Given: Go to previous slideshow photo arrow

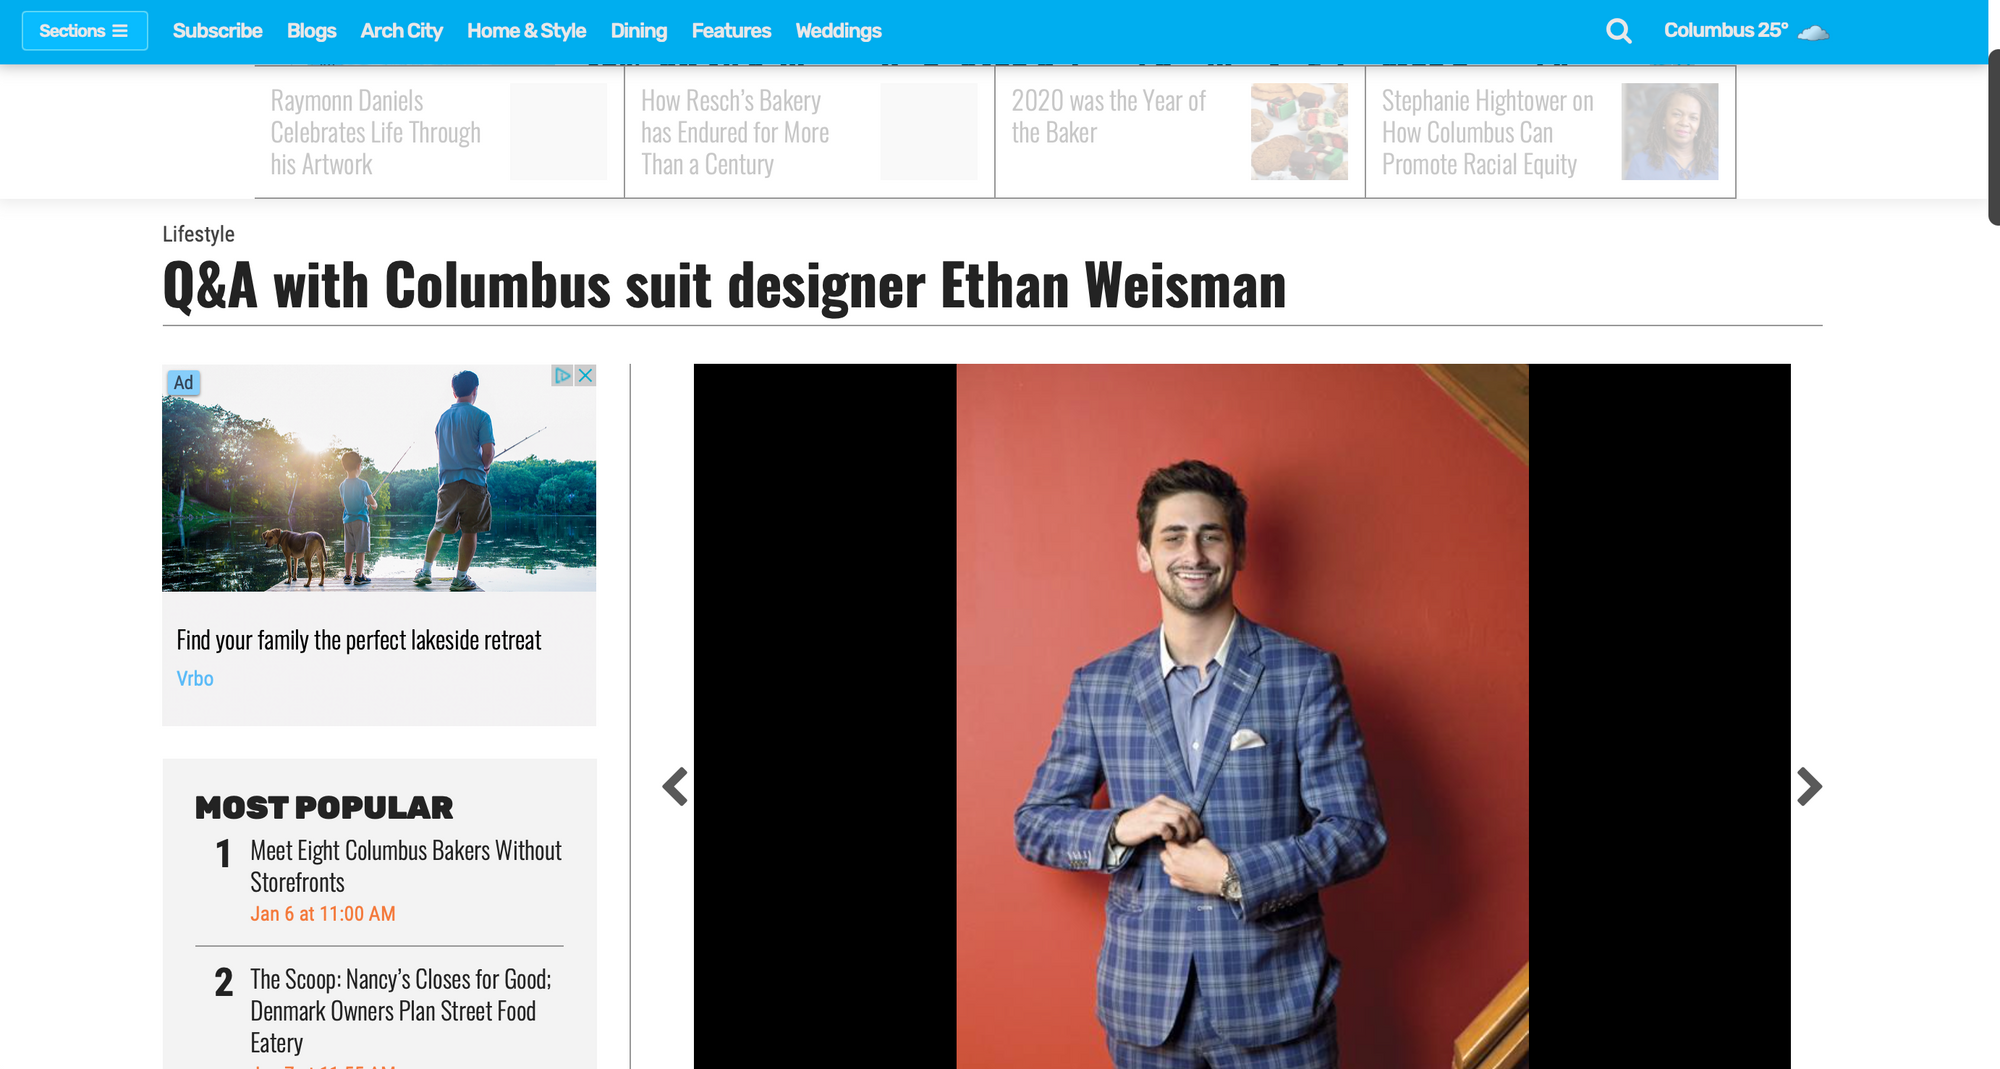Looking at the screenshot, I should point(675,787).
